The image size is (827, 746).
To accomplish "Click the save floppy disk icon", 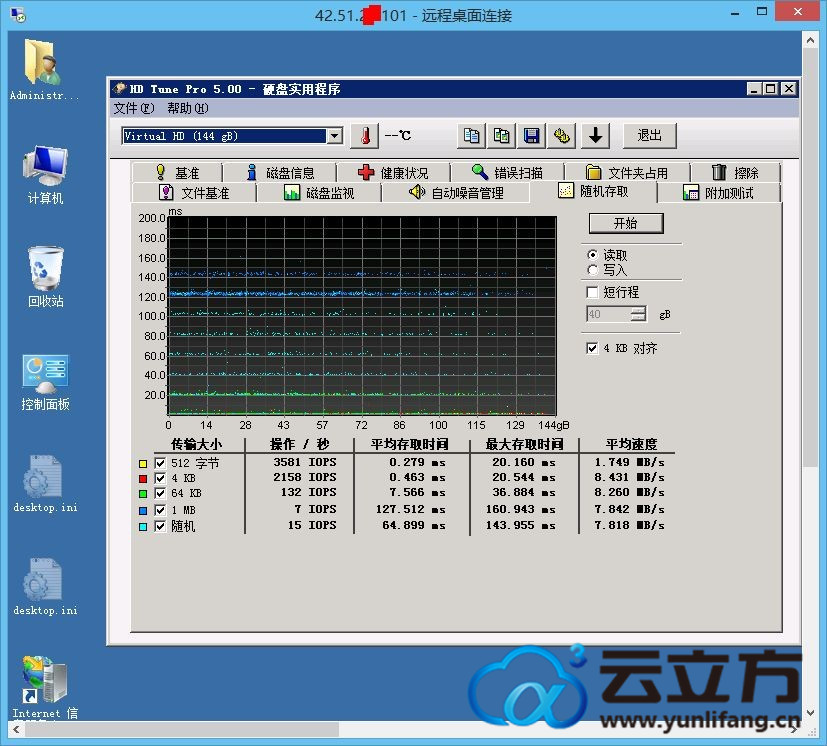I will (532, 136).
